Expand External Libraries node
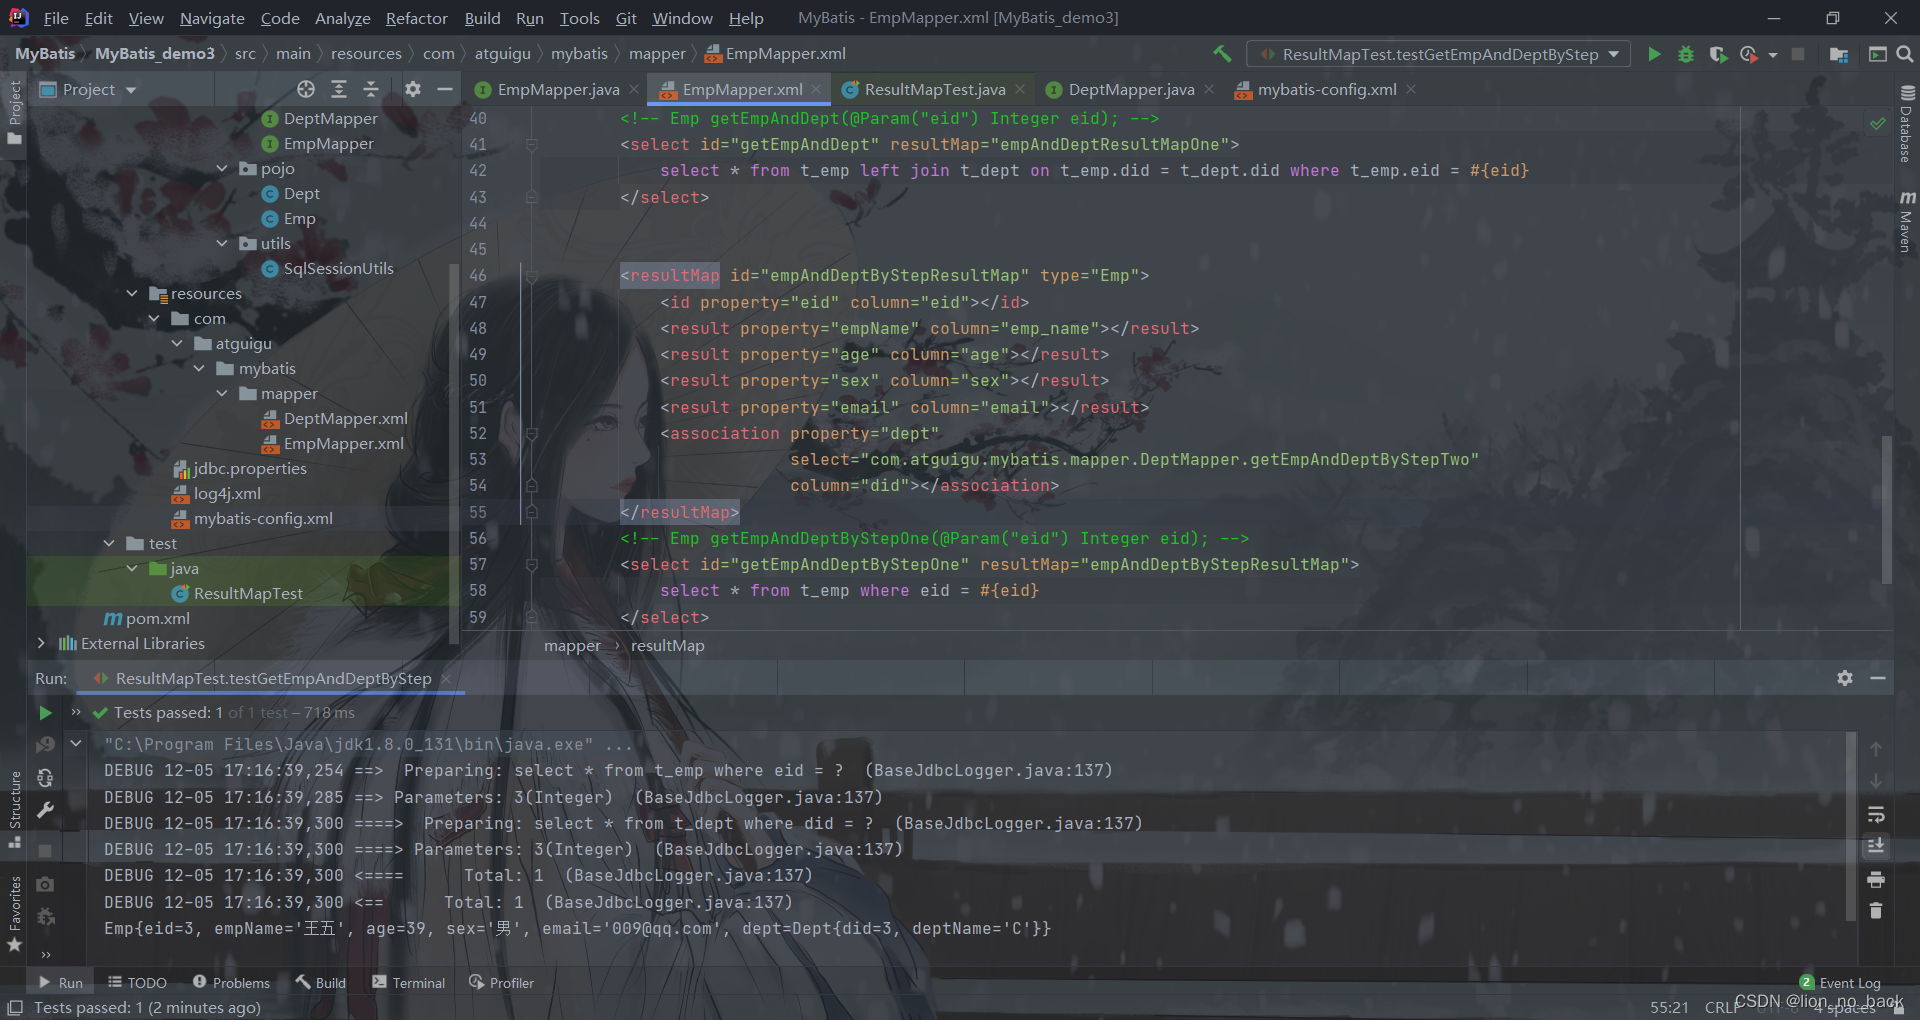Image resolution: width=1920 pixels, height=1020 pixels. tap(41, 643)
